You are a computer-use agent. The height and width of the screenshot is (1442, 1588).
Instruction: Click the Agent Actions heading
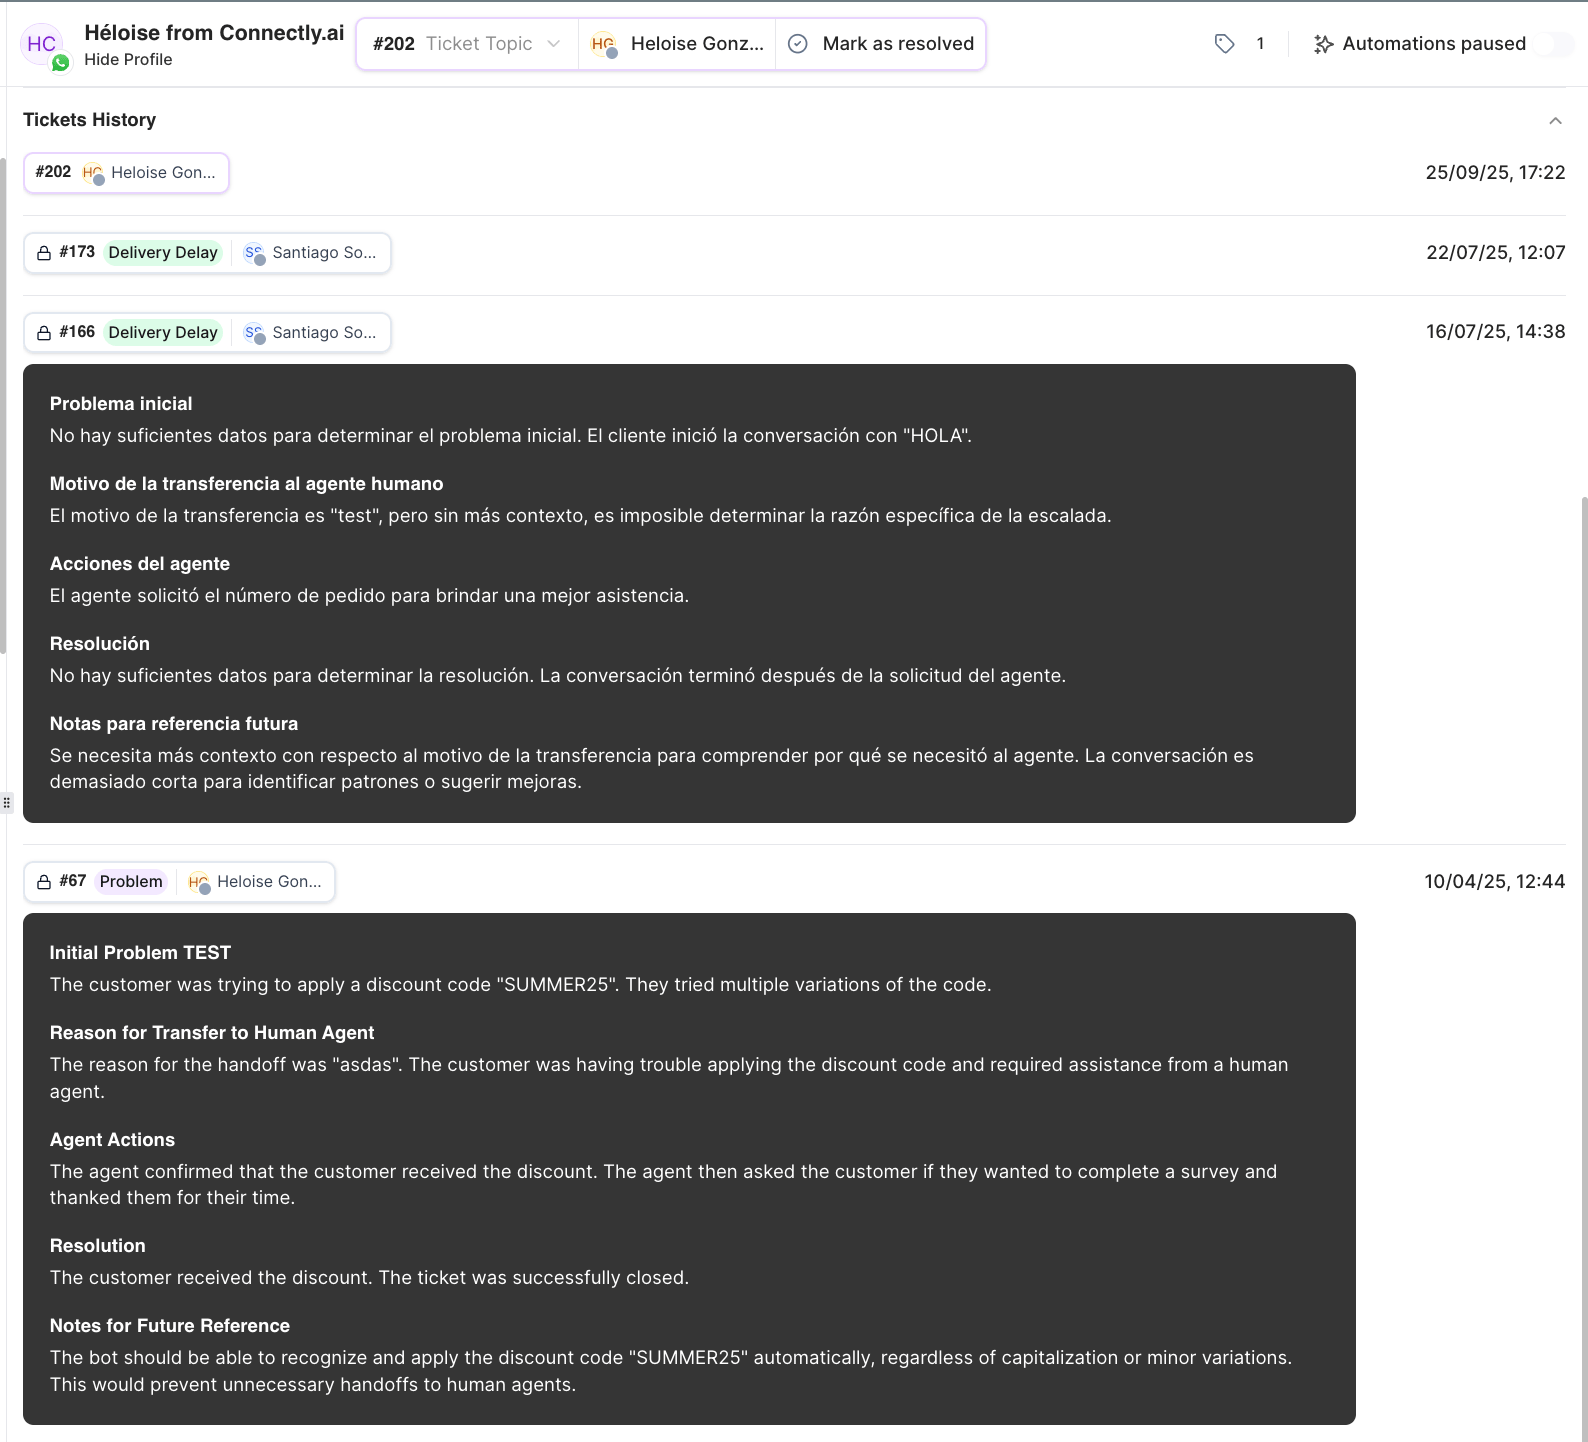tap(112, 1140)
